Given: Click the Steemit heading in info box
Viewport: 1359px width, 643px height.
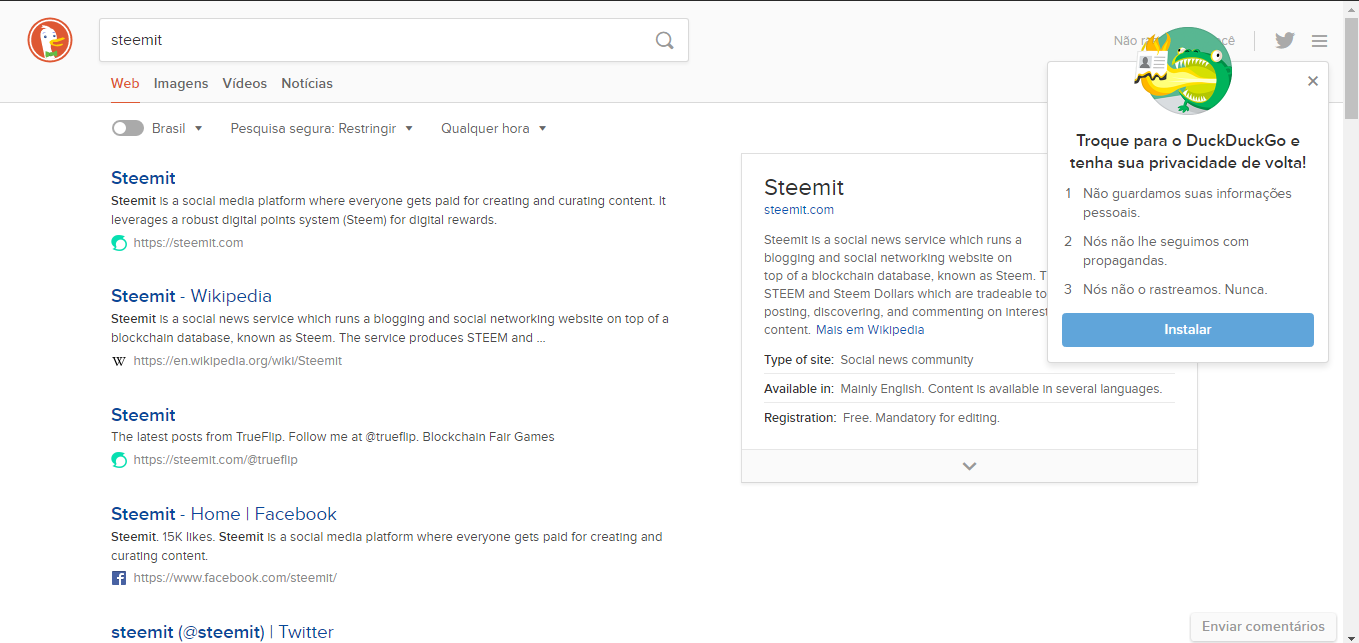Looking at the screenshot, I should tap(804, 187).
